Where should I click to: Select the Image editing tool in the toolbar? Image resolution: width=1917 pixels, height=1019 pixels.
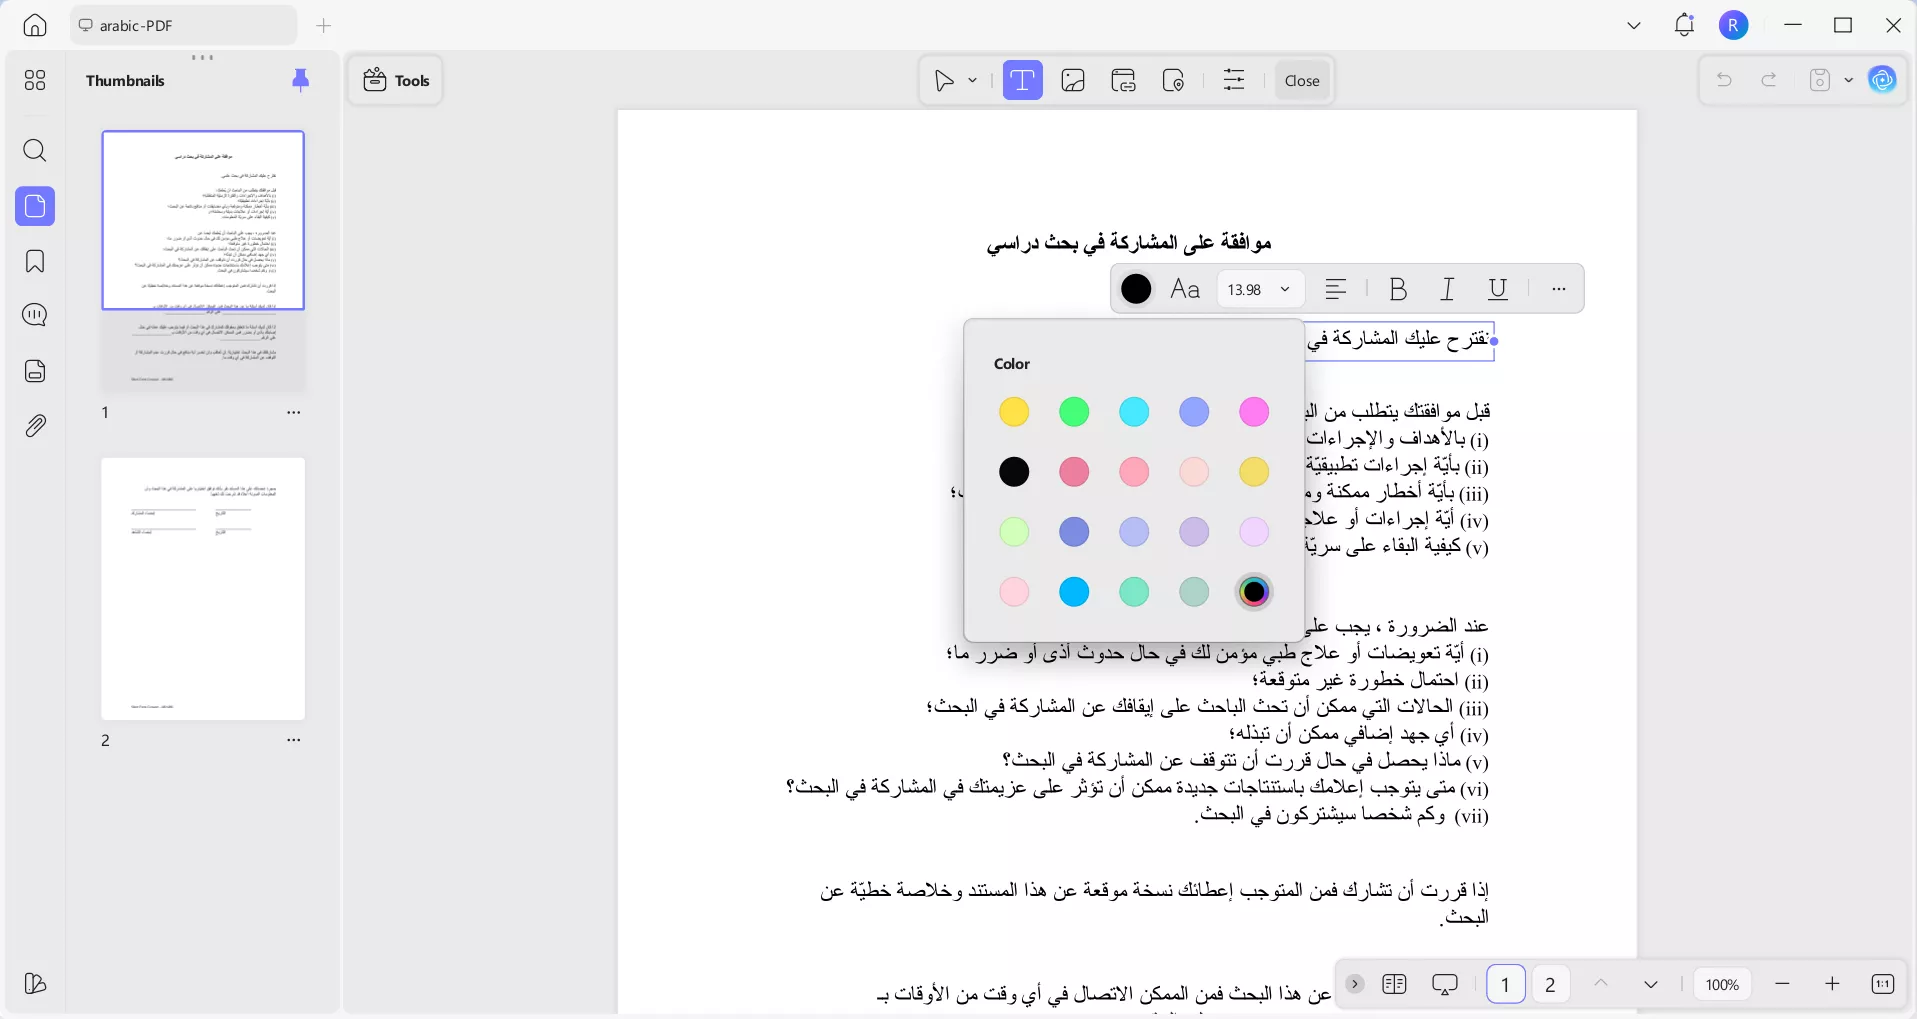point(1073,80)
